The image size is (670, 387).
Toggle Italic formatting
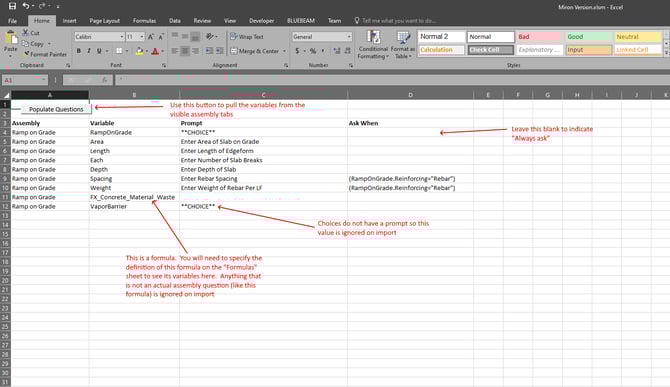(x=89, y=51)
